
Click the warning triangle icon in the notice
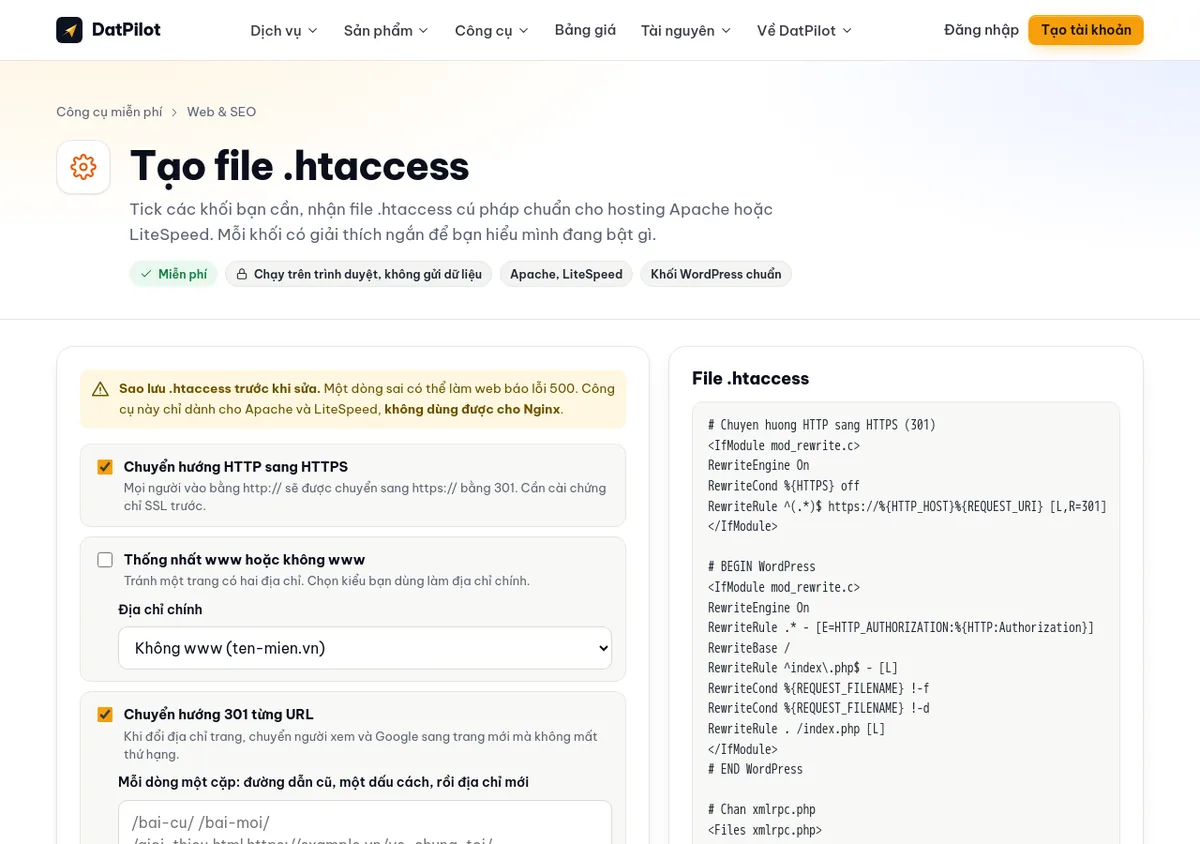coord(100,389)
